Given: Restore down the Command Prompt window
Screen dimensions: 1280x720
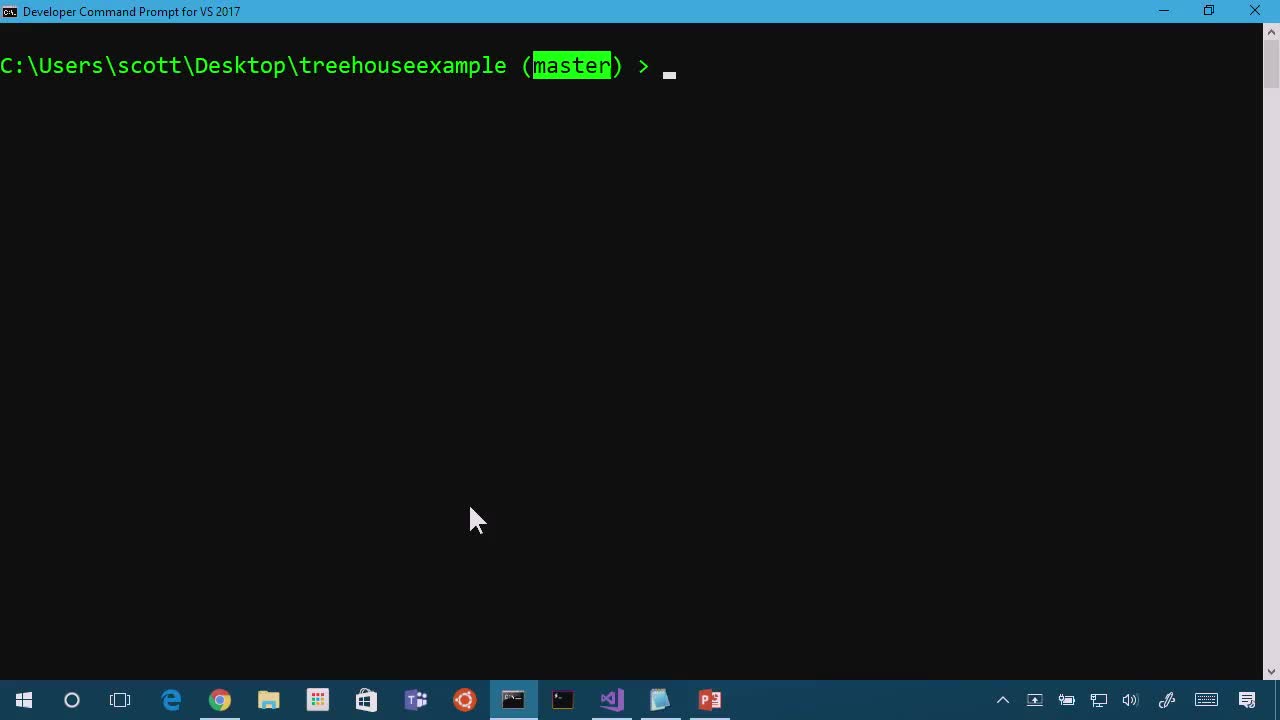Looking at the screenshot, I should pos(1209,11).
